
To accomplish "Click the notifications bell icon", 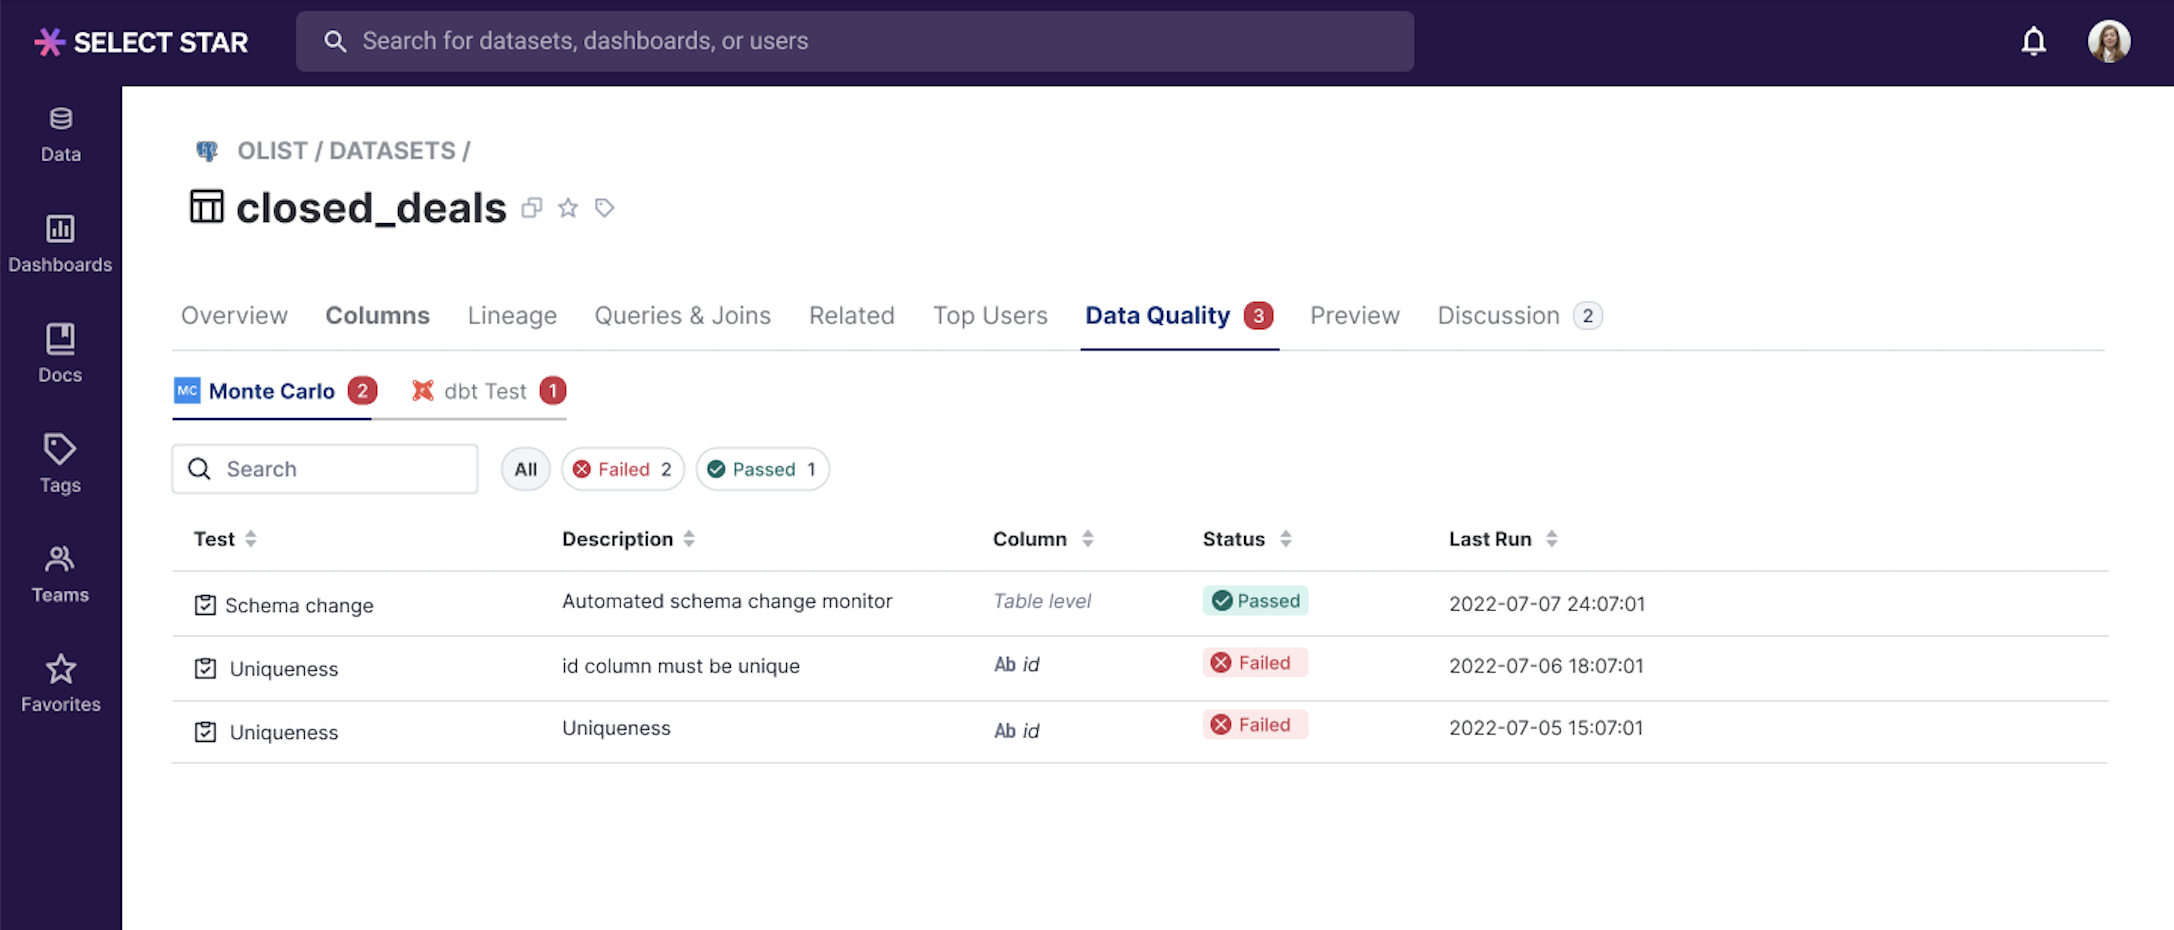I will coord(2033,42).
